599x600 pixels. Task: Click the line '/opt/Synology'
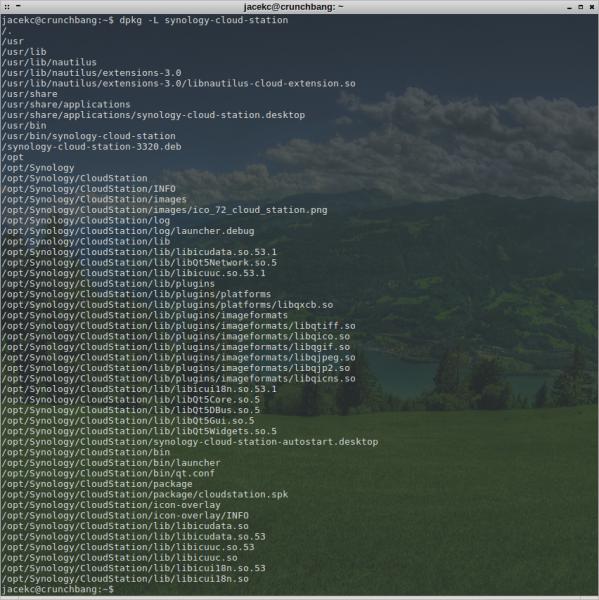tap(38, 168)
